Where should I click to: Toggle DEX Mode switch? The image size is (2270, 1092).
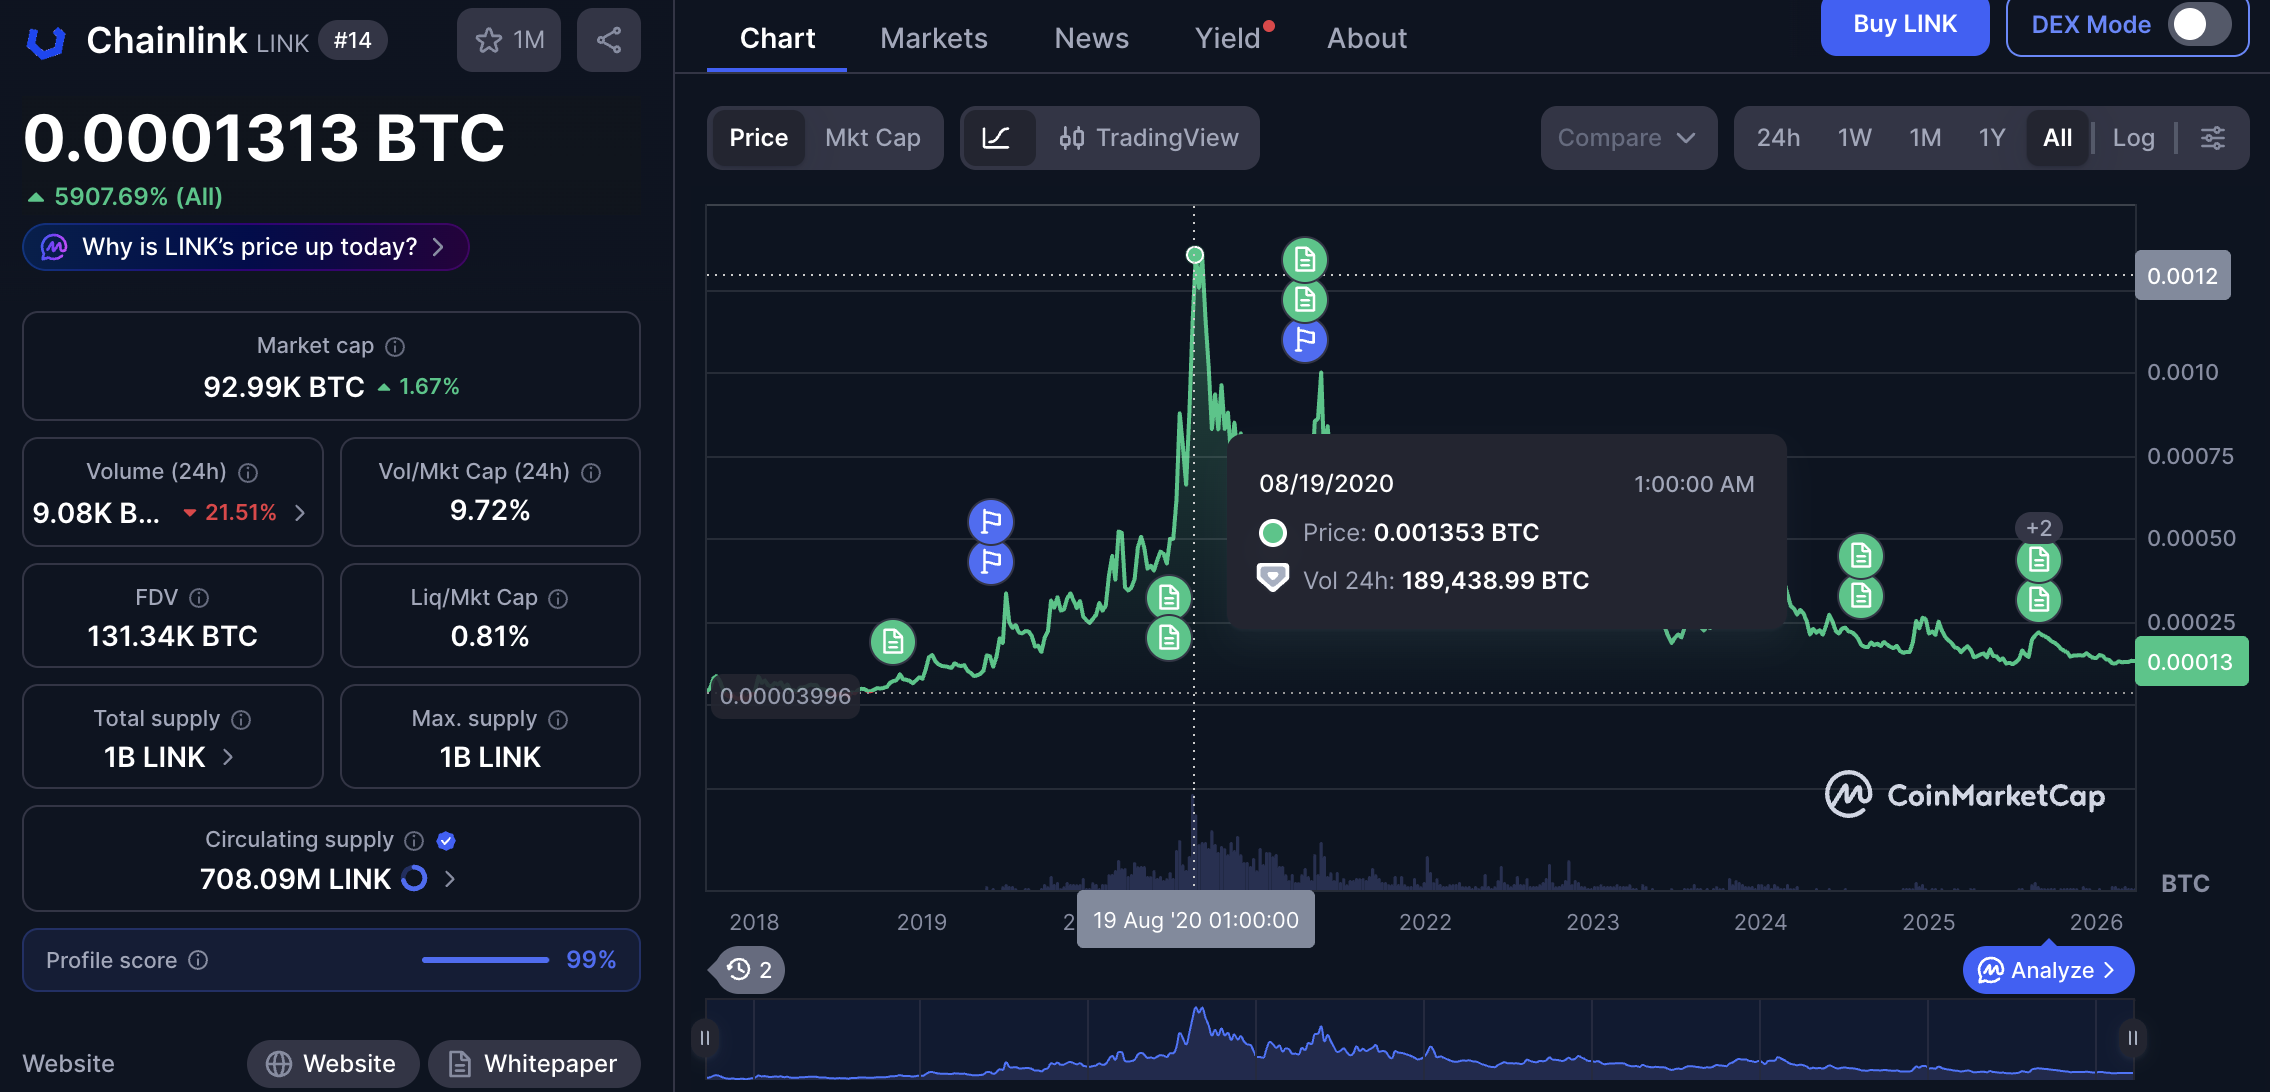(x=2198, y=25)
